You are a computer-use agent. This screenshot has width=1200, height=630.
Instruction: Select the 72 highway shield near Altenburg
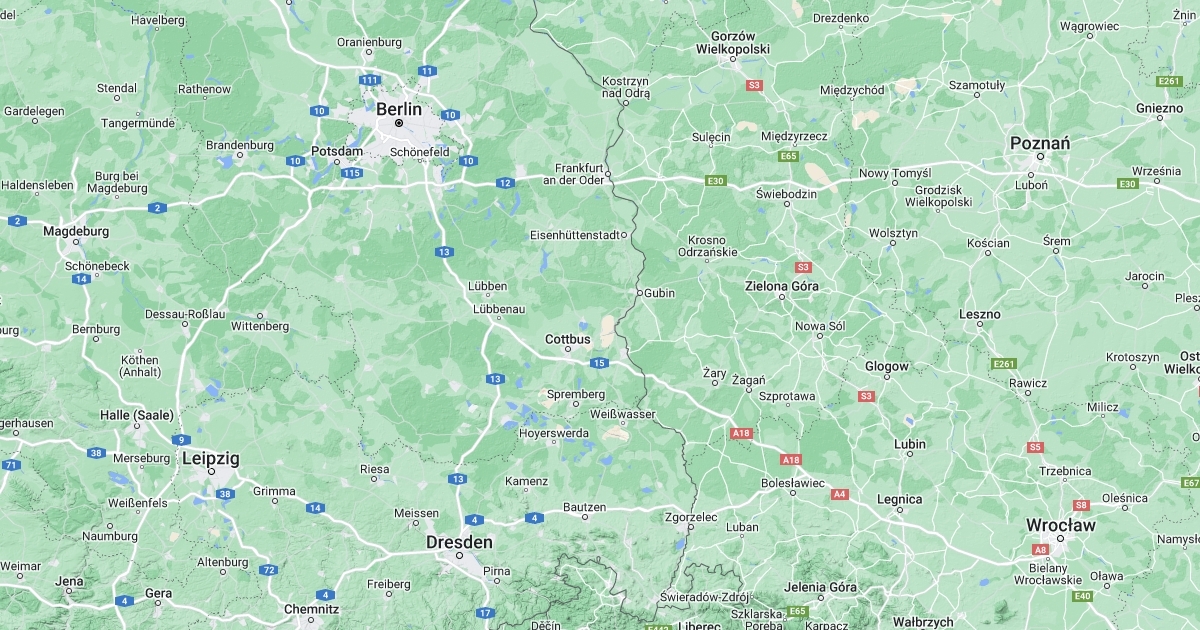tap(268, 570)
